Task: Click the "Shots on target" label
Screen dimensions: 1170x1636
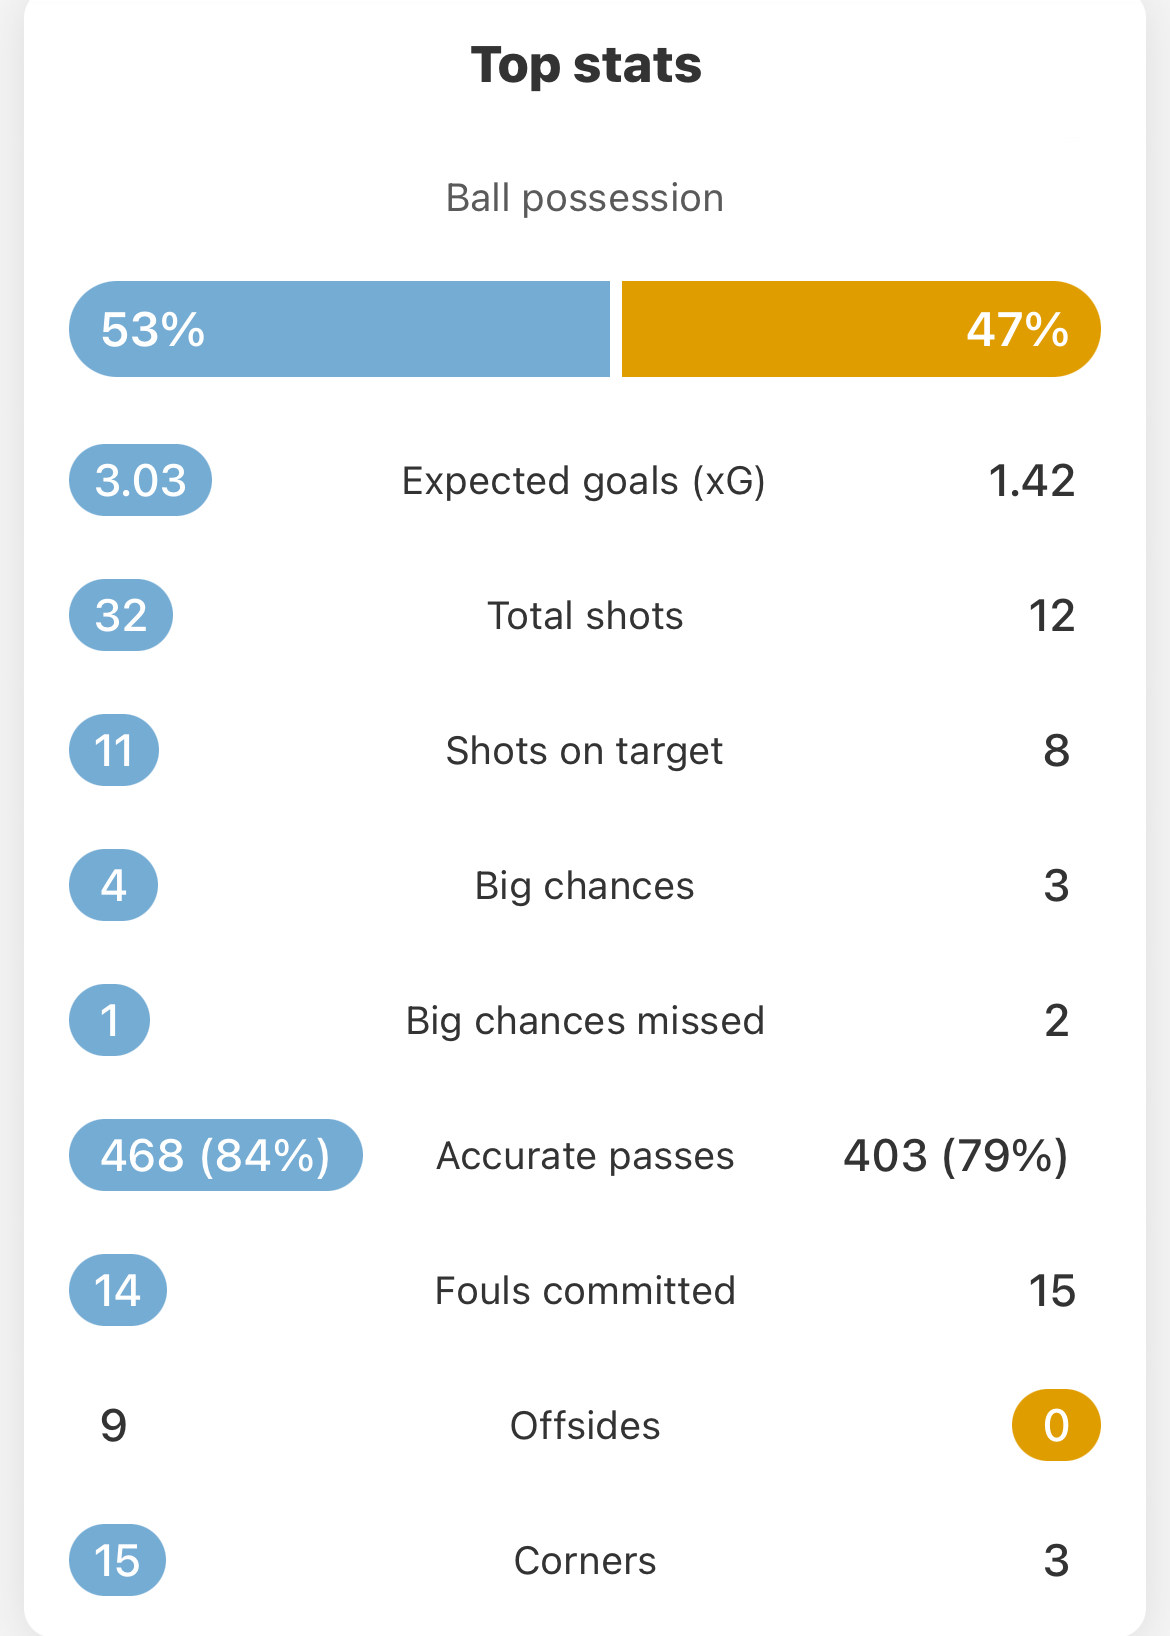Action: coord(584,751)
